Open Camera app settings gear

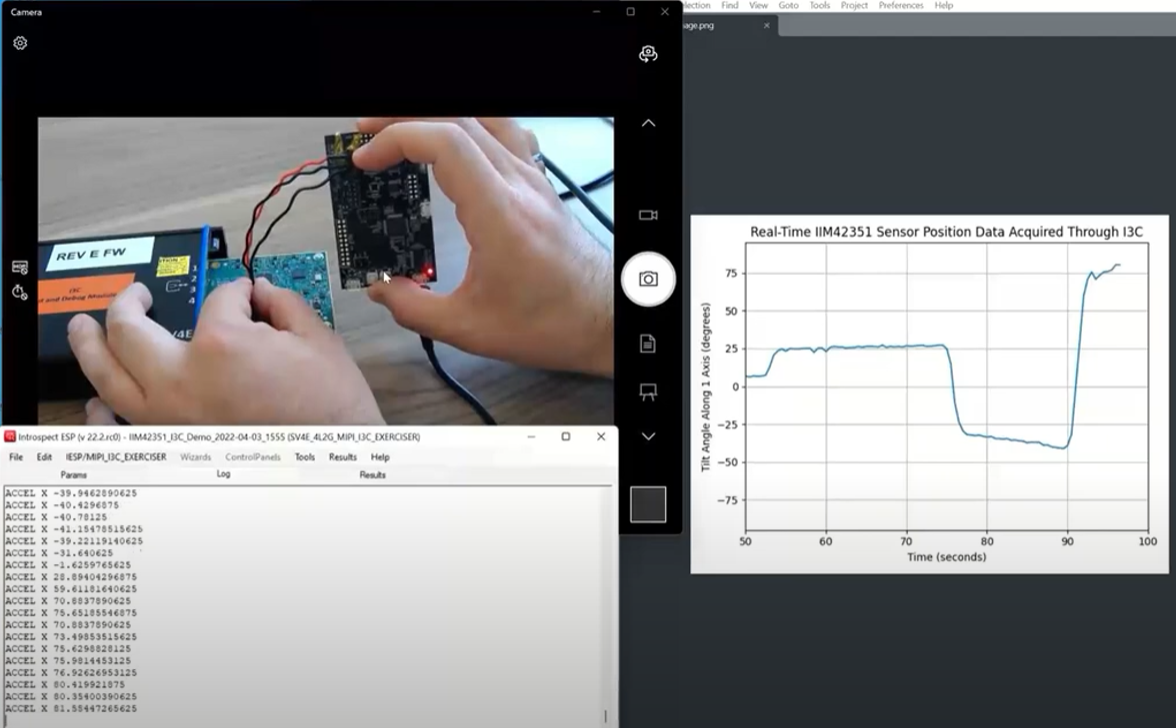point(20,43)
